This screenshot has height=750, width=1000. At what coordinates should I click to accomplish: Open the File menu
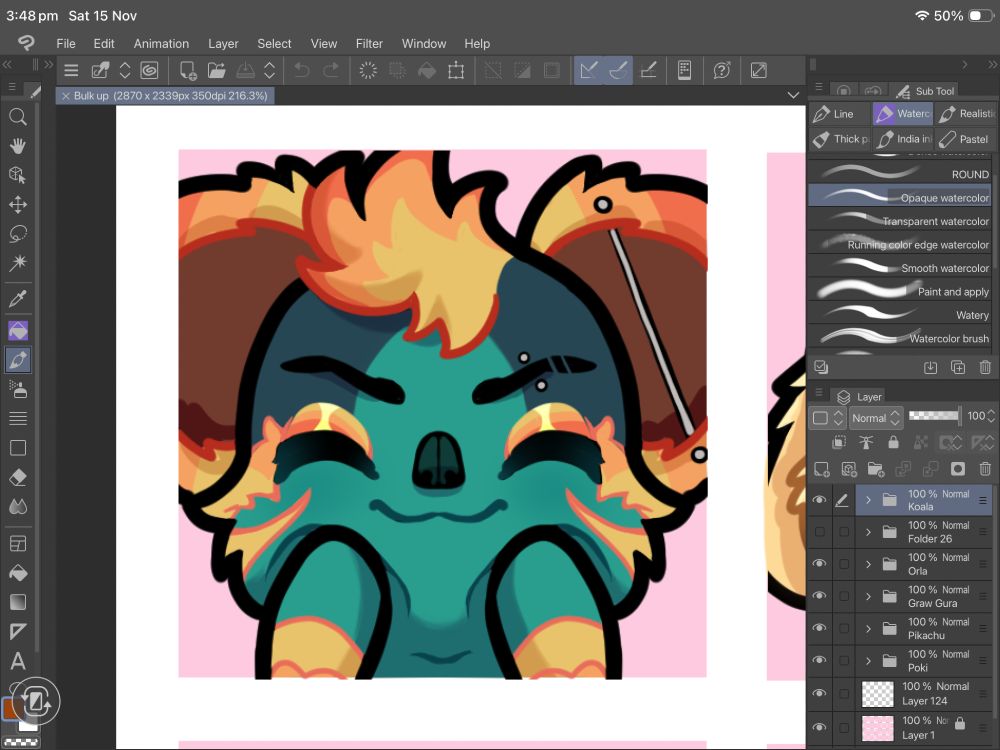66,43
